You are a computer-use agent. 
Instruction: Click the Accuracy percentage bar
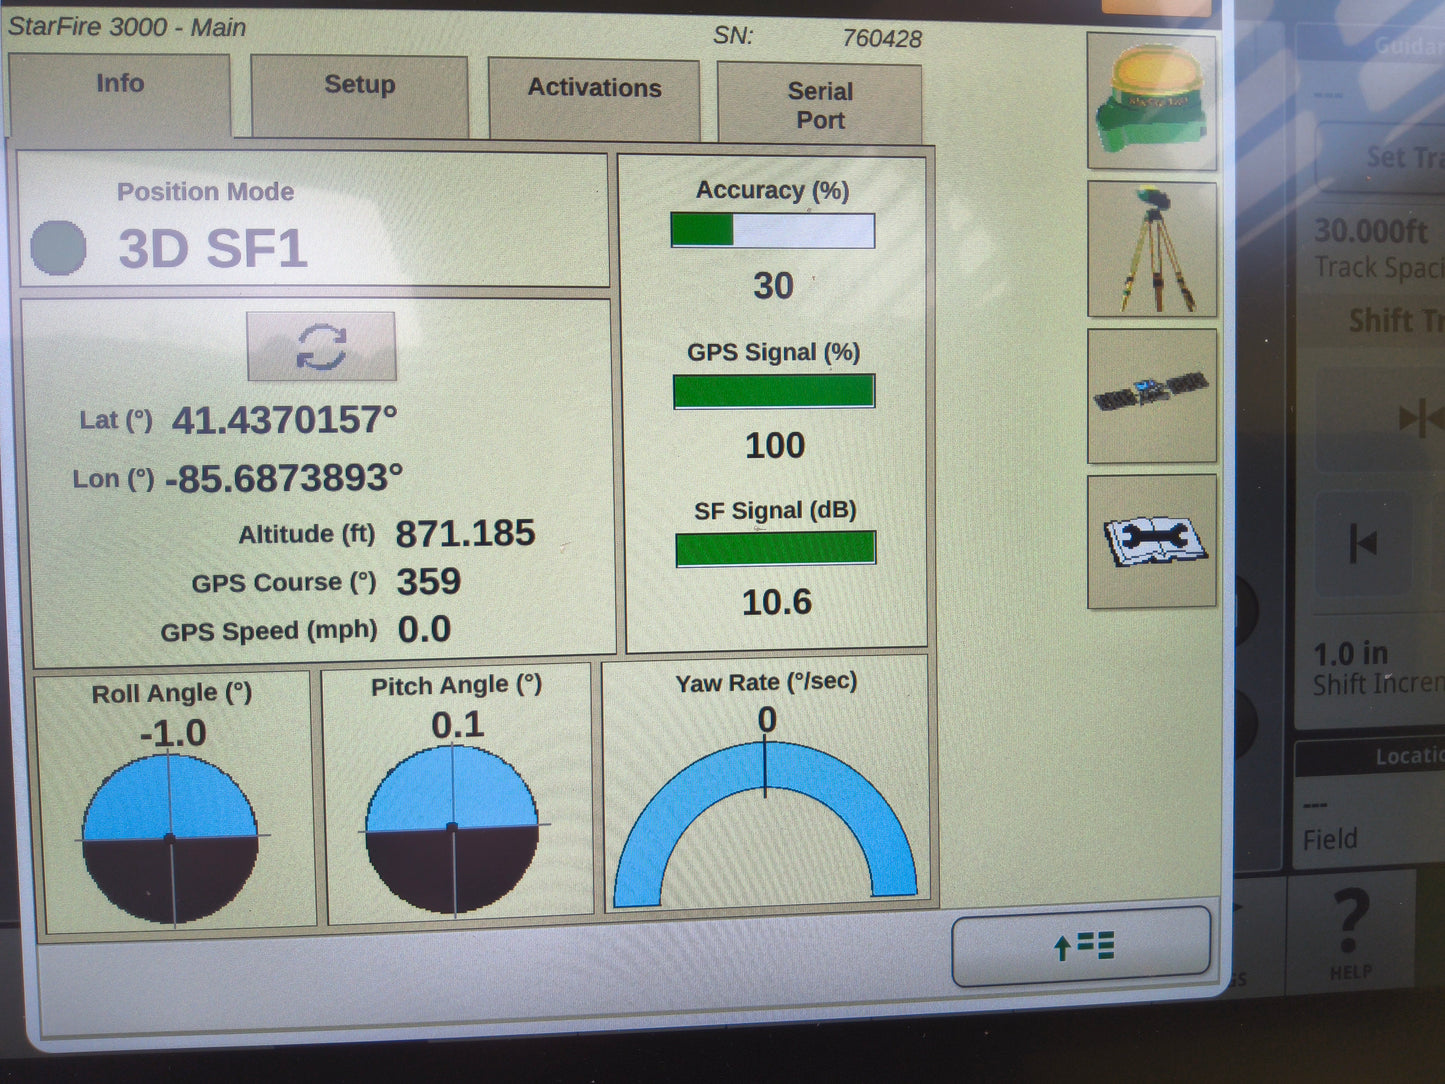tap(772, 231)
